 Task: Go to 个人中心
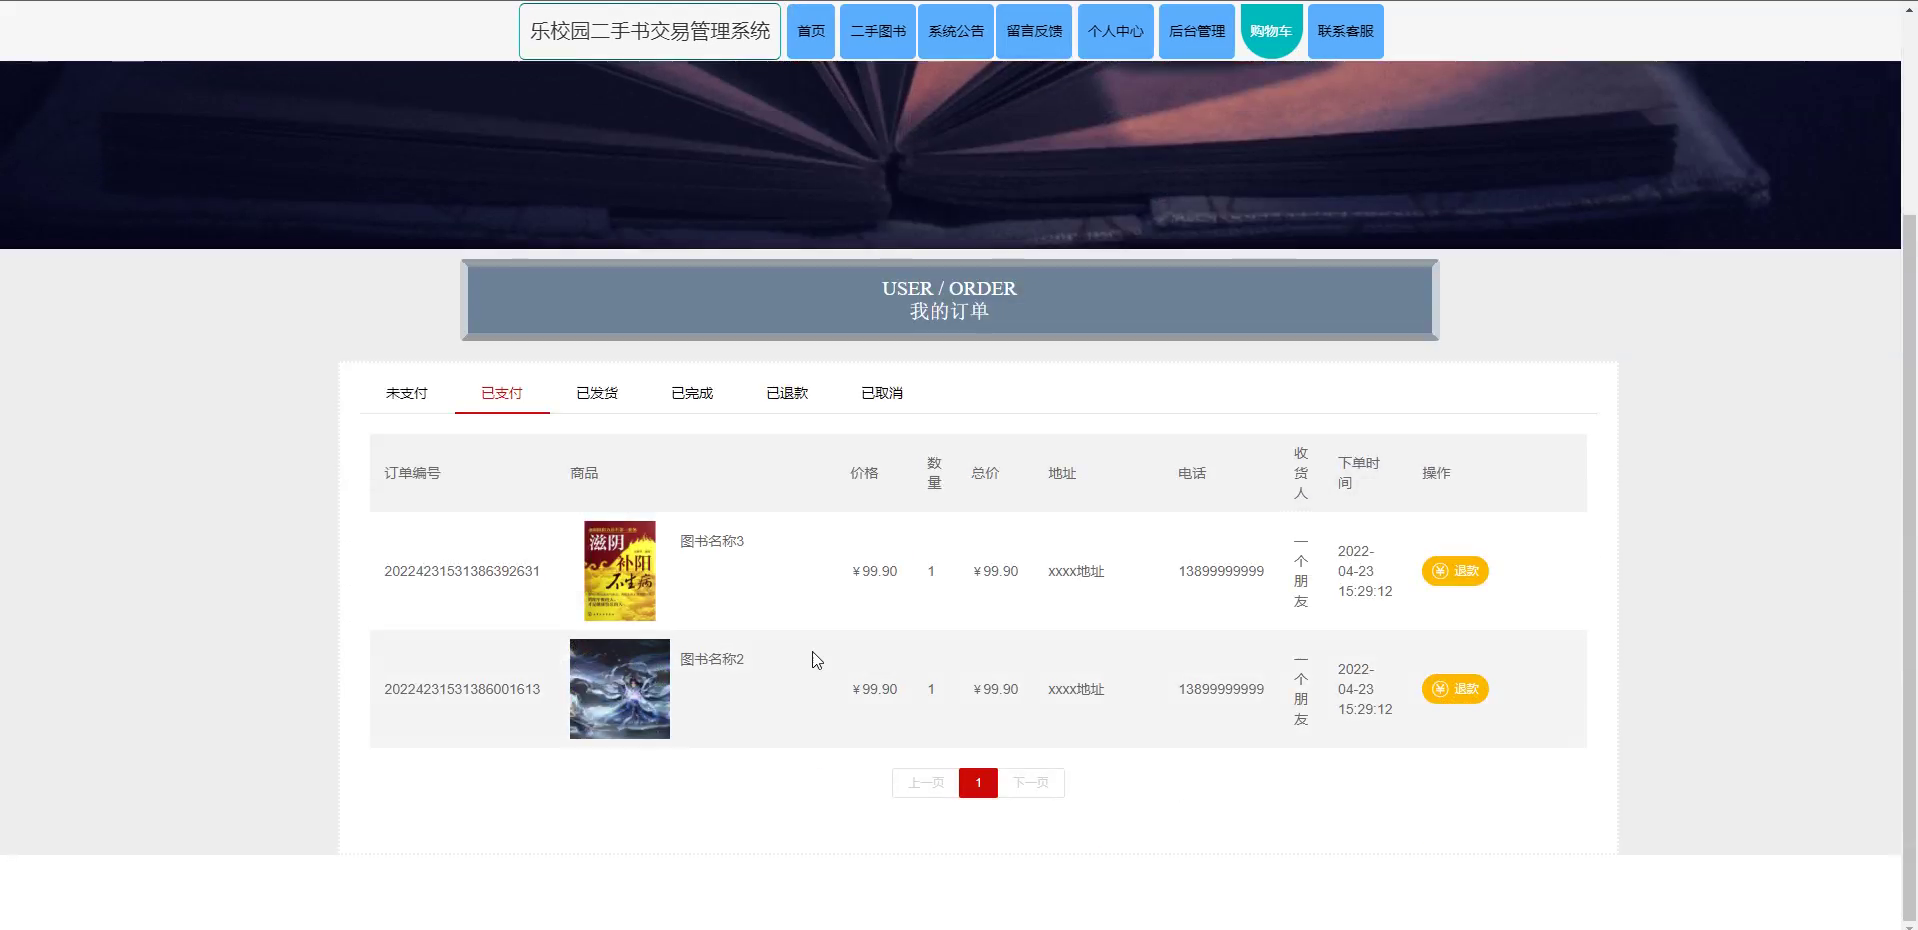click(1116, 31)
